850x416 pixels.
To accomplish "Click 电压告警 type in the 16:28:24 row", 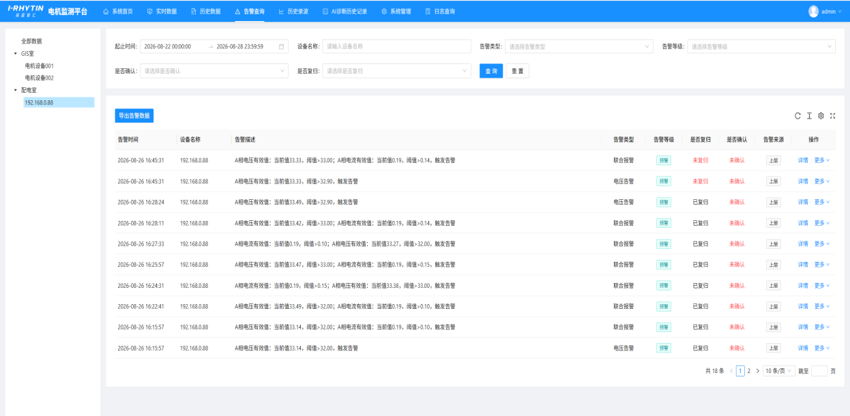I will pyautogui.click(x=623, y=202).
